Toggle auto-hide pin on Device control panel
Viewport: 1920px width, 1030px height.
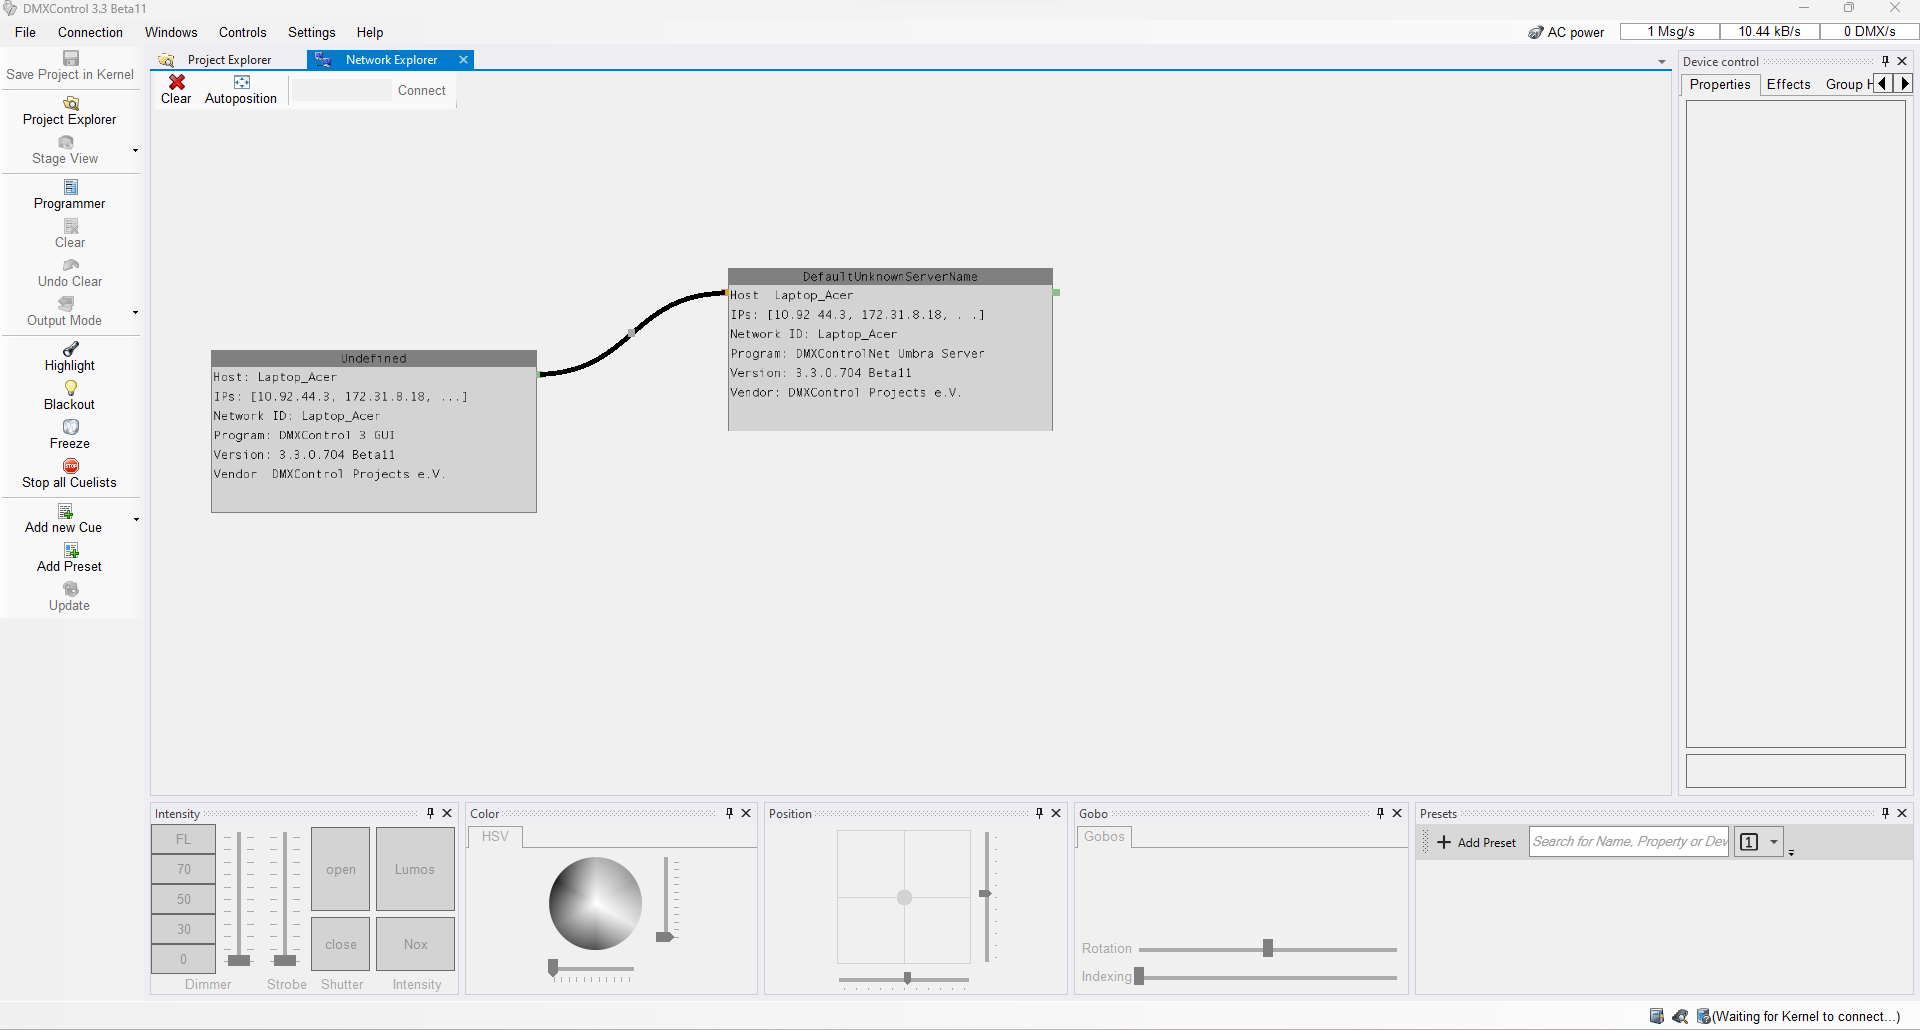(1885, 61)
